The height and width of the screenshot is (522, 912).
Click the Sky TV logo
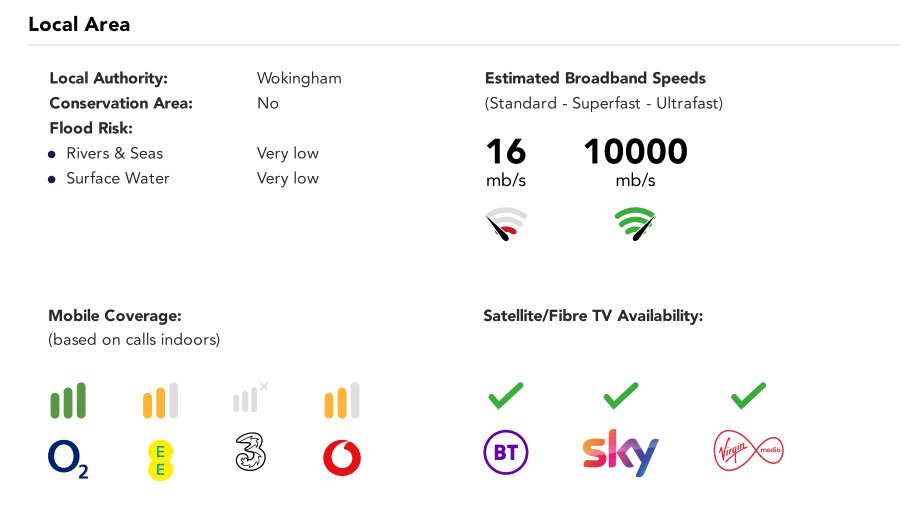click(621, 453)
